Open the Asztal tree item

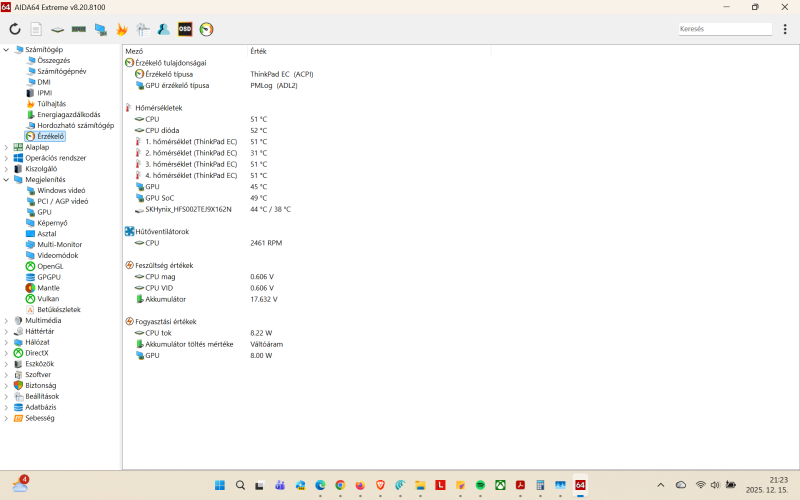click(x=47, y=234)
